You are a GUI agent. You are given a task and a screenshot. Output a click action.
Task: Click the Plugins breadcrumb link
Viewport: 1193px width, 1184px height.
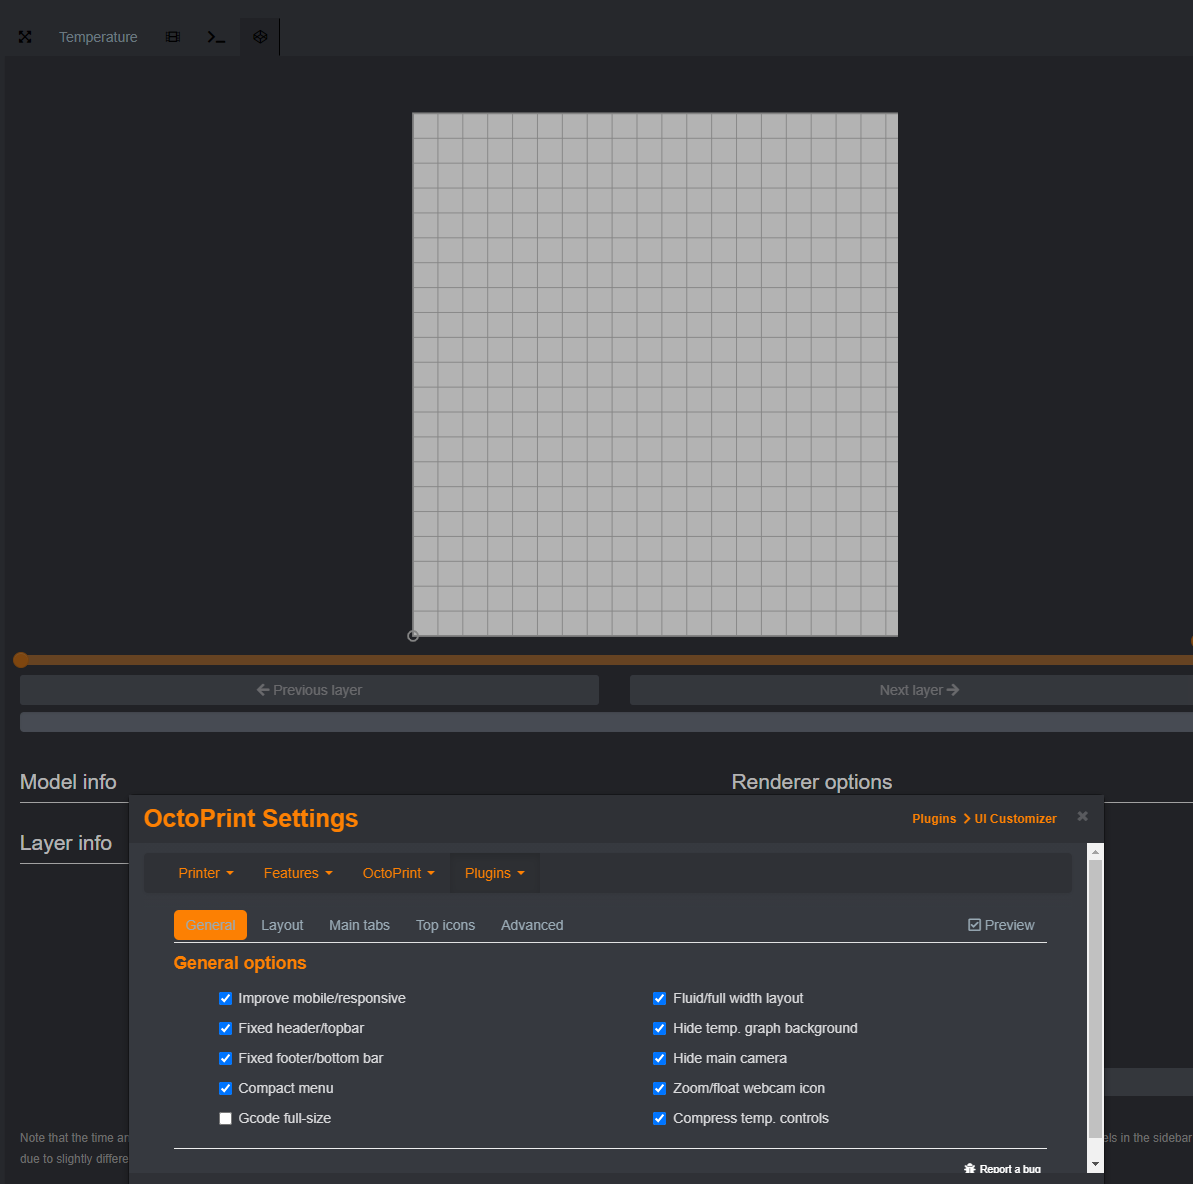[x=933, y=818]
